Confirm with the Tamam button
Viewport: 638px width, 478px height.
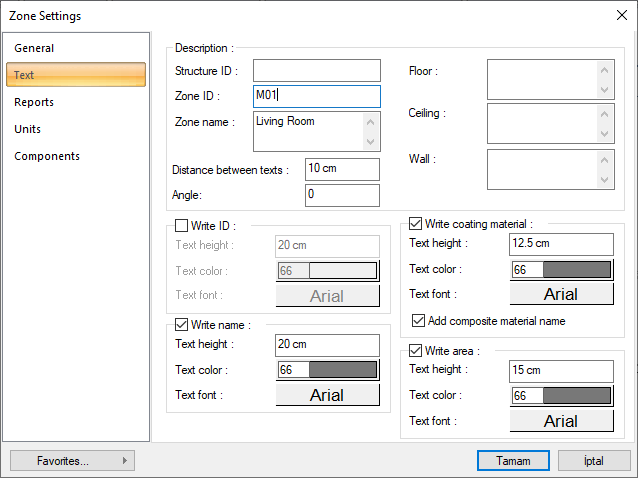point(512,461)
